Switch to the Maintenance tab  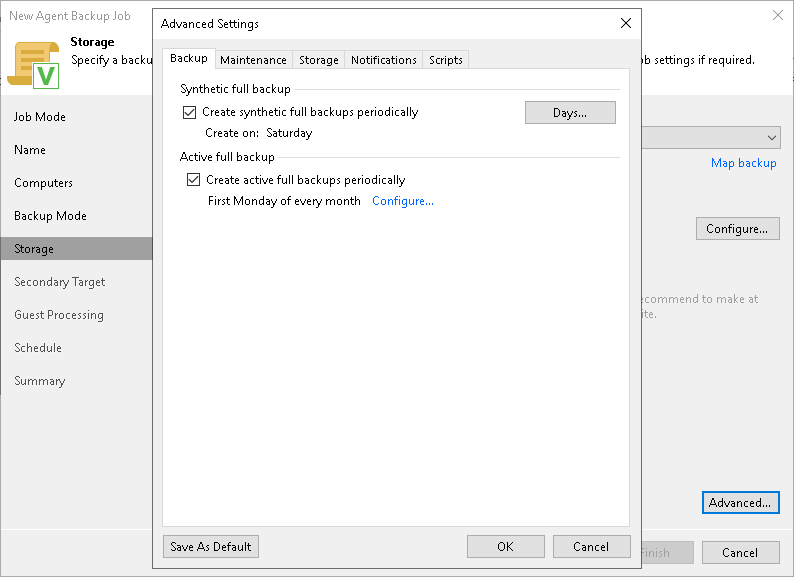coord(253,60)
